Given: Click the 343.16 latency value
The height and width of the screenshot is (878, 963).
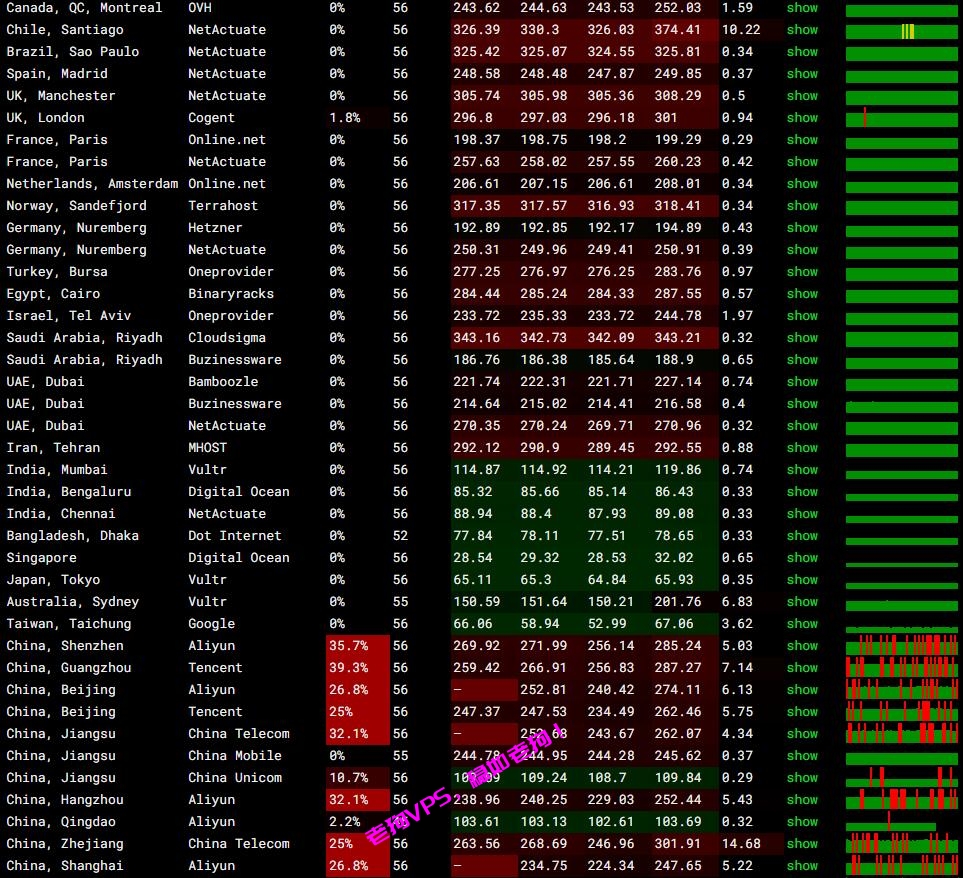Looking at the screenshot, I should (x=477, y=338).
